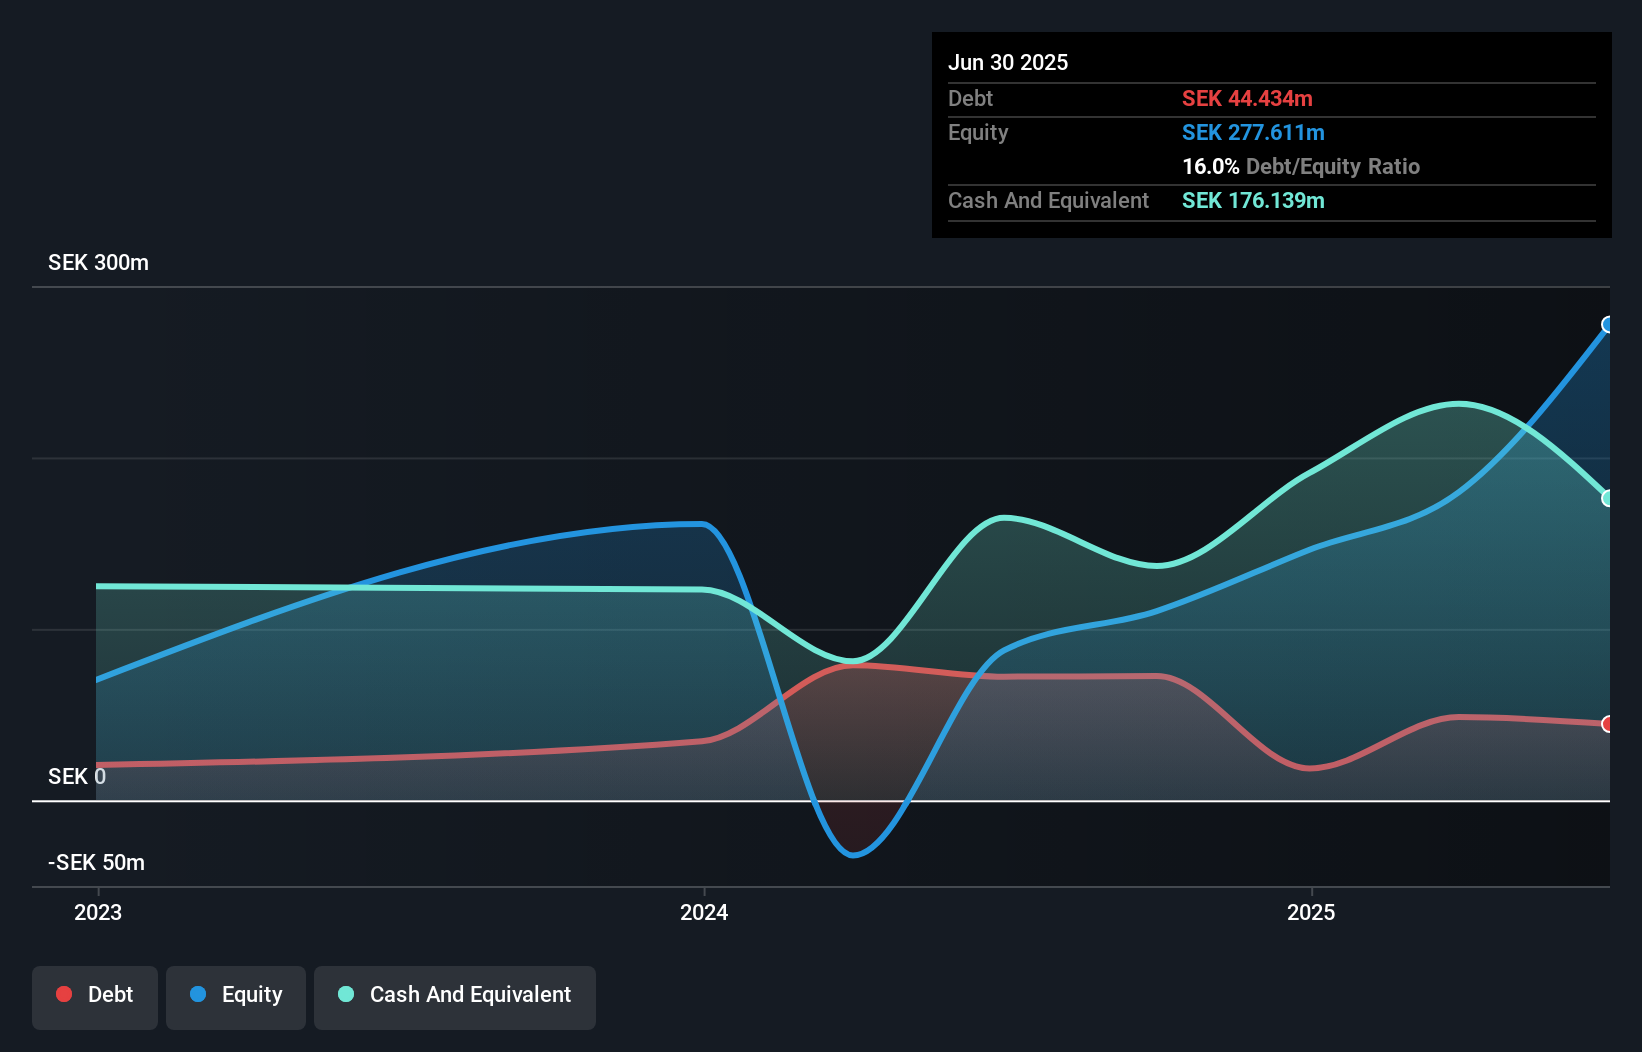Select the 2023 axis label
The width and height of the screenshot is (1642, 1052).
click(98, 912)
